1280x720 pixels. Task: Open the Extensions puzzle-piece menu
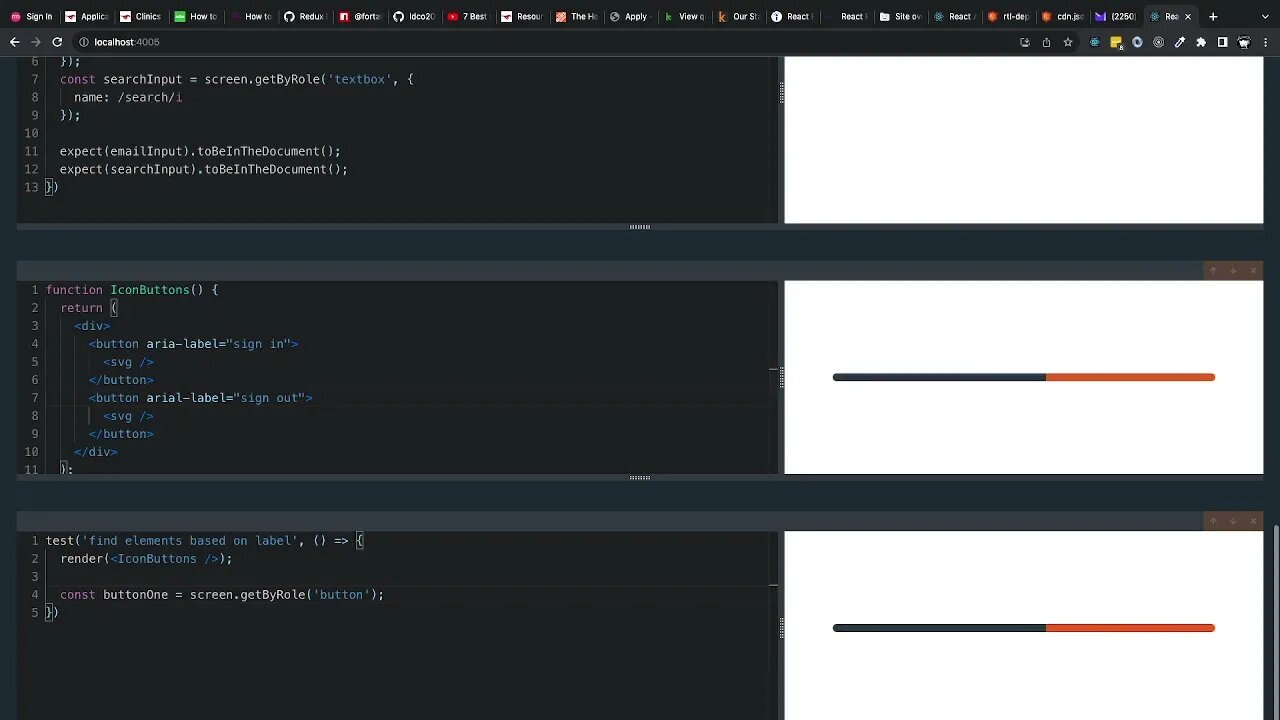(1201, 42)
